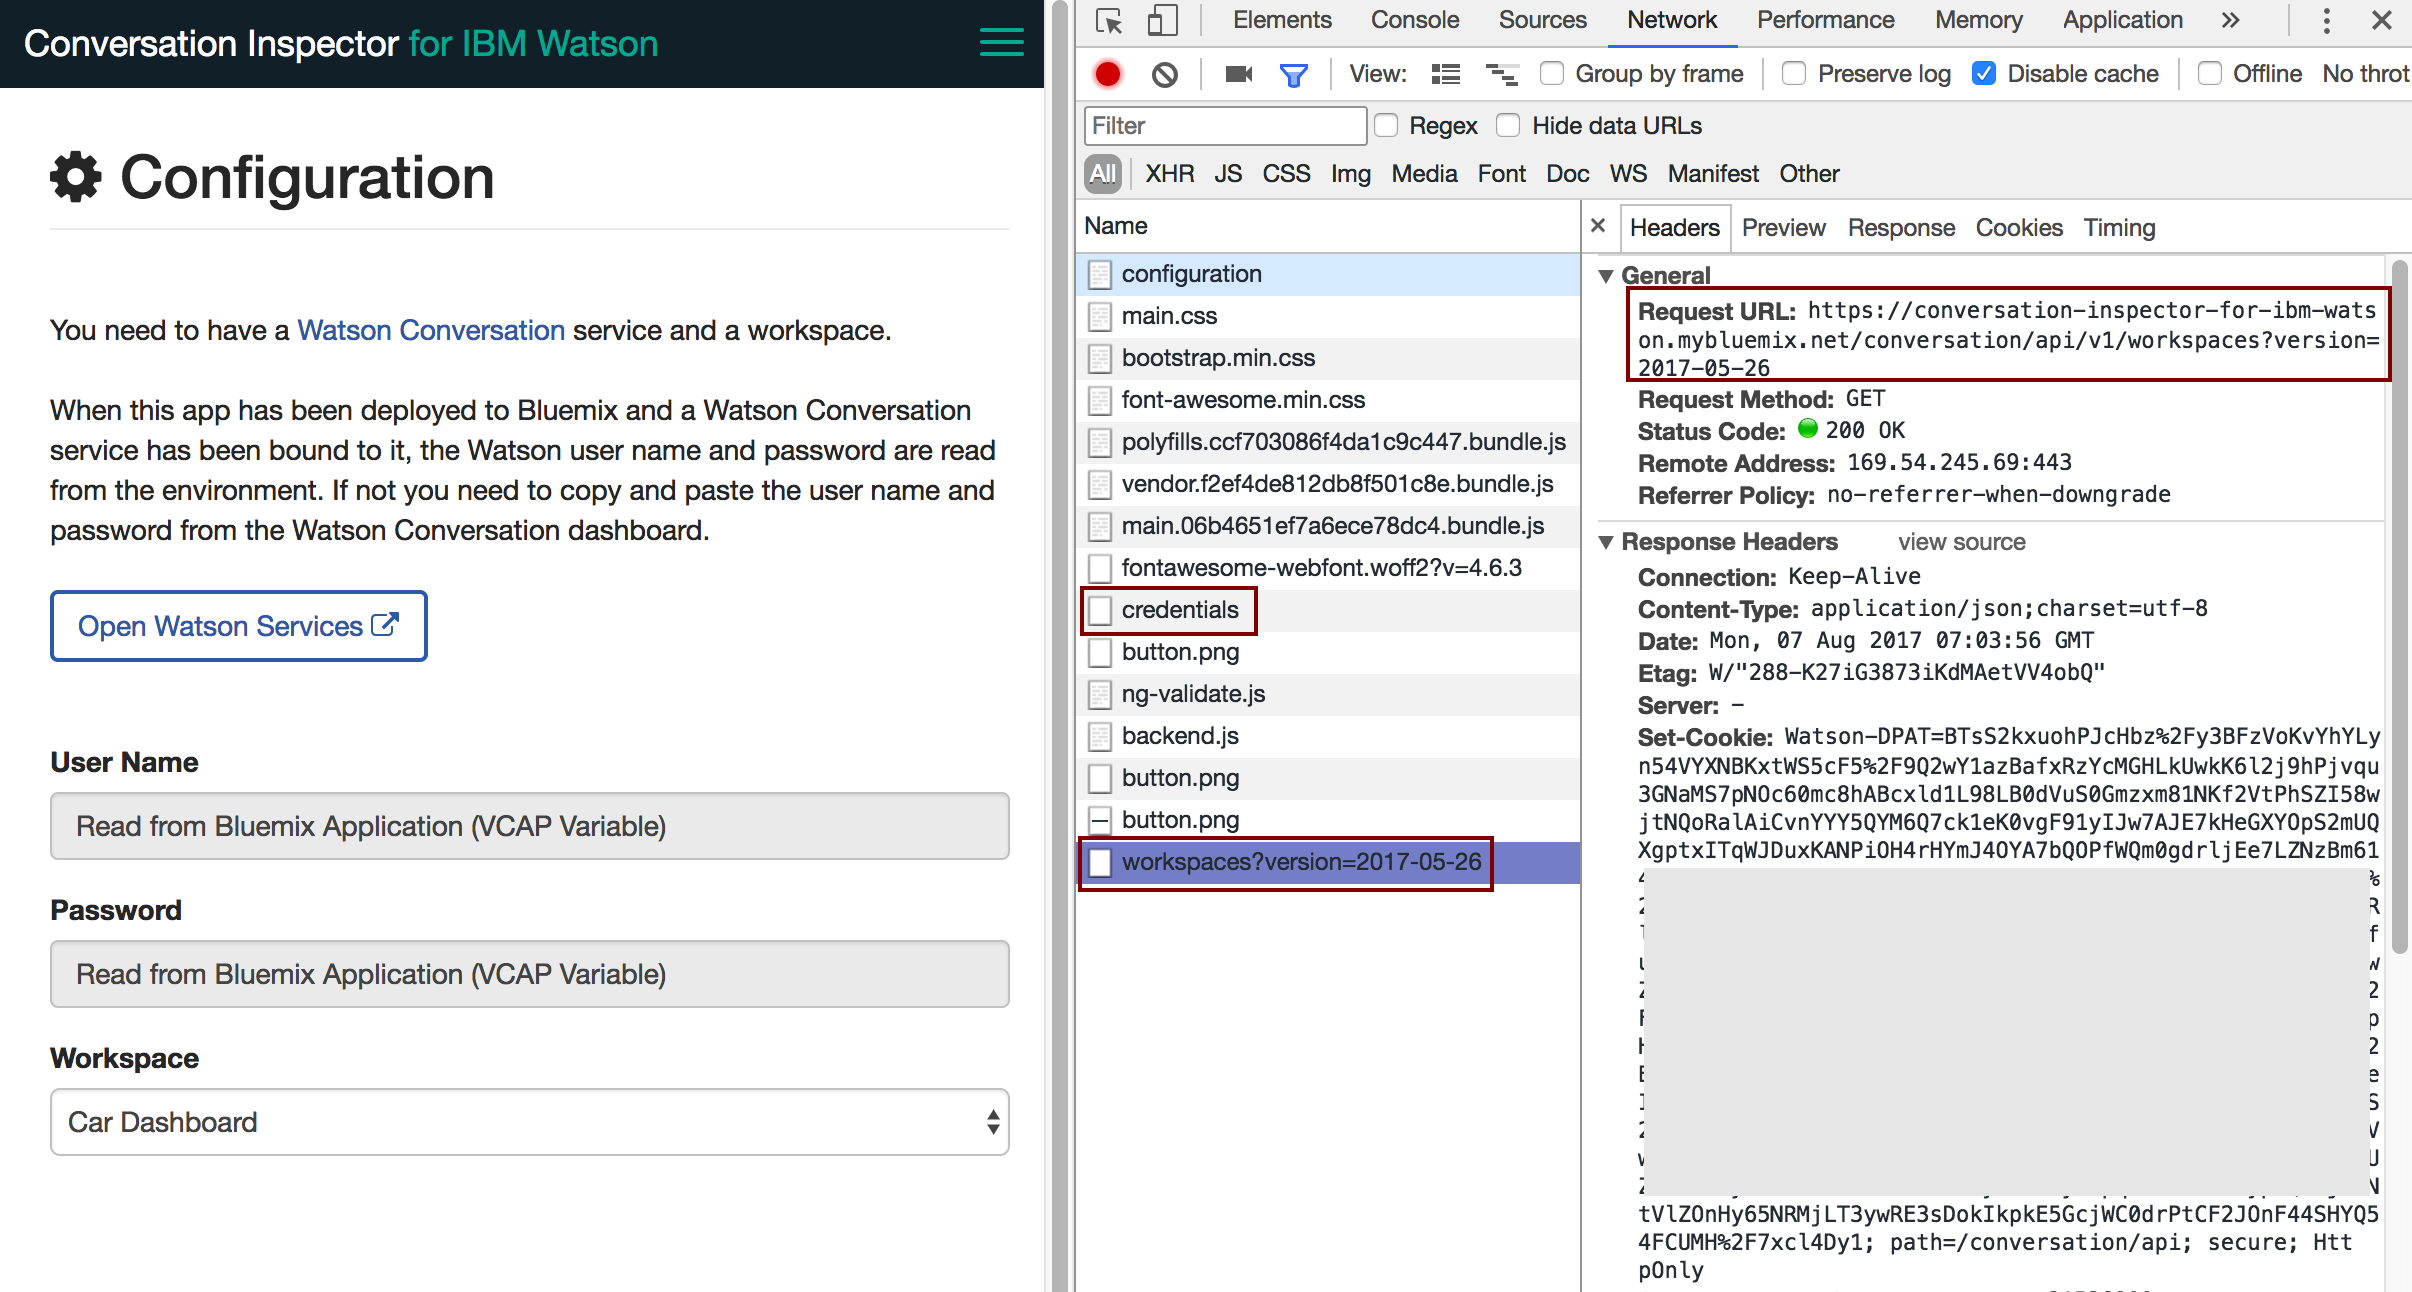Activate the inspect element picker icon

click(1109, 21)
